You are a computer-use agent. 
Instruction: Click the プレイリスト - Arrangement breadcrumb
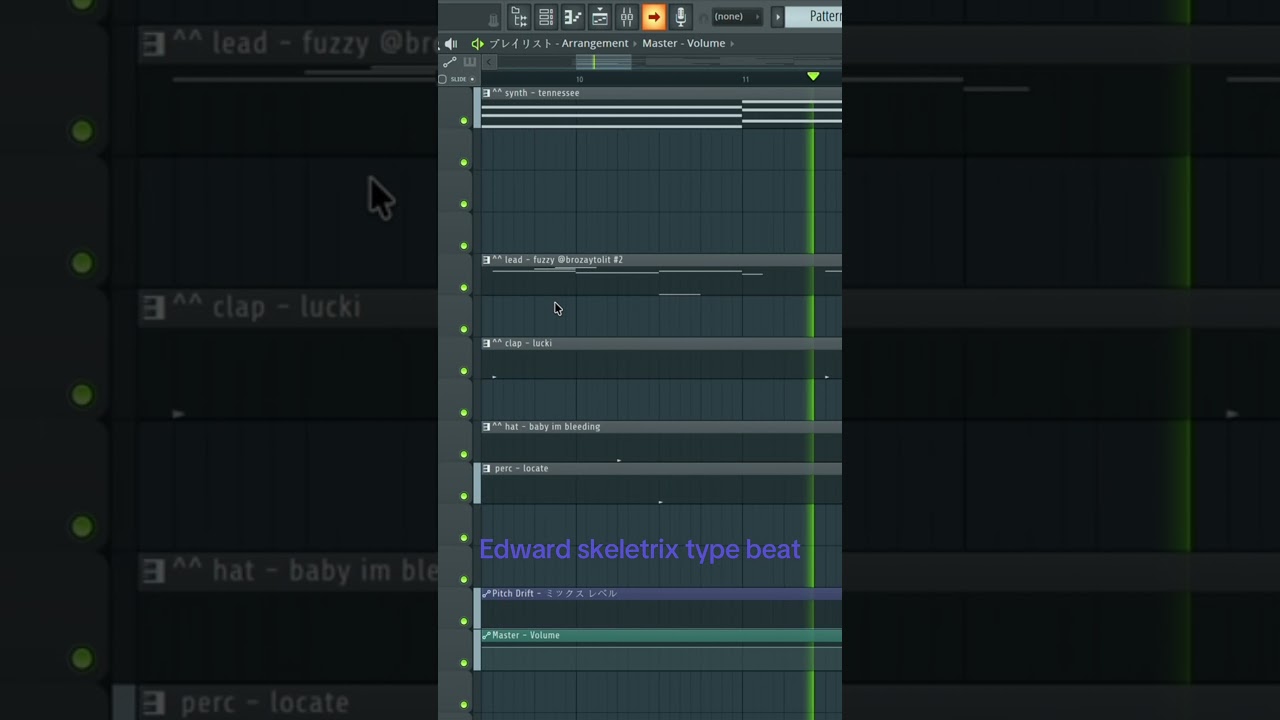coord(559,44)
